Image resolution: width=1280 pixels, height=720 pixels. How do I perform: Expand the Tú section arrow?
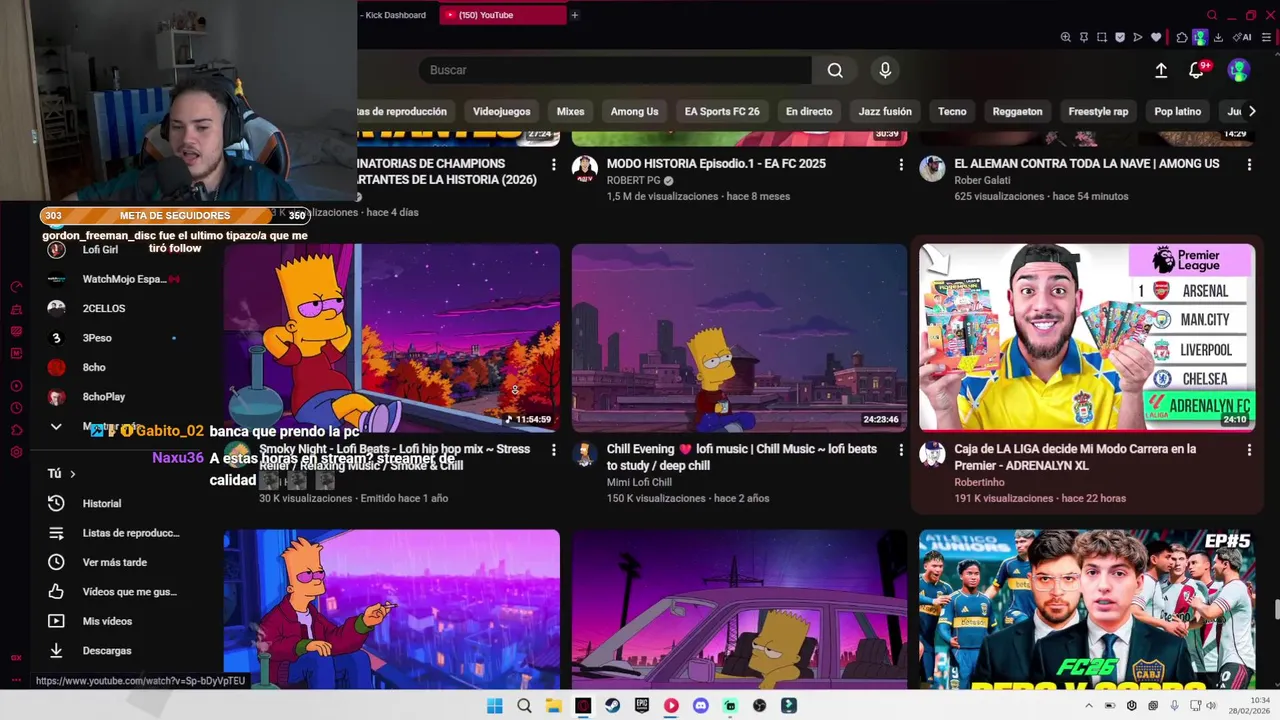coord(72,474)
